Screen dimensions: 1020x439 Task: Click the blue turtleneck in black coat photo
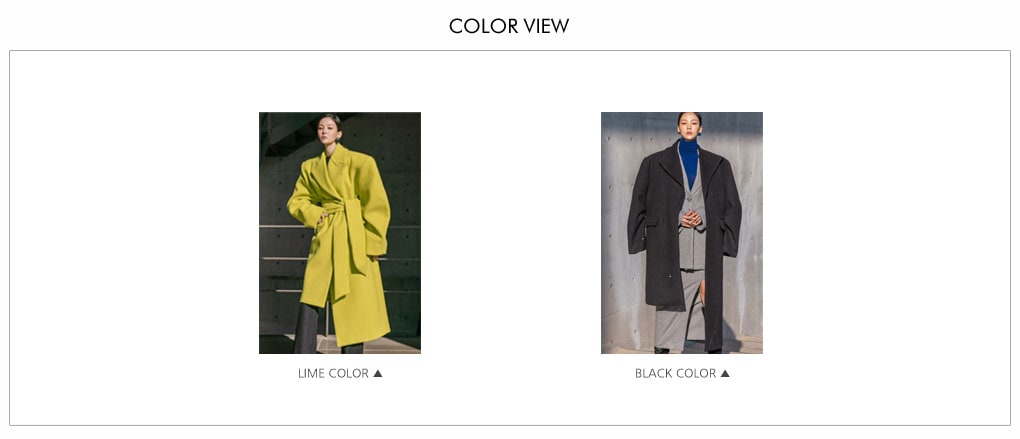click(x=689, y=161)
